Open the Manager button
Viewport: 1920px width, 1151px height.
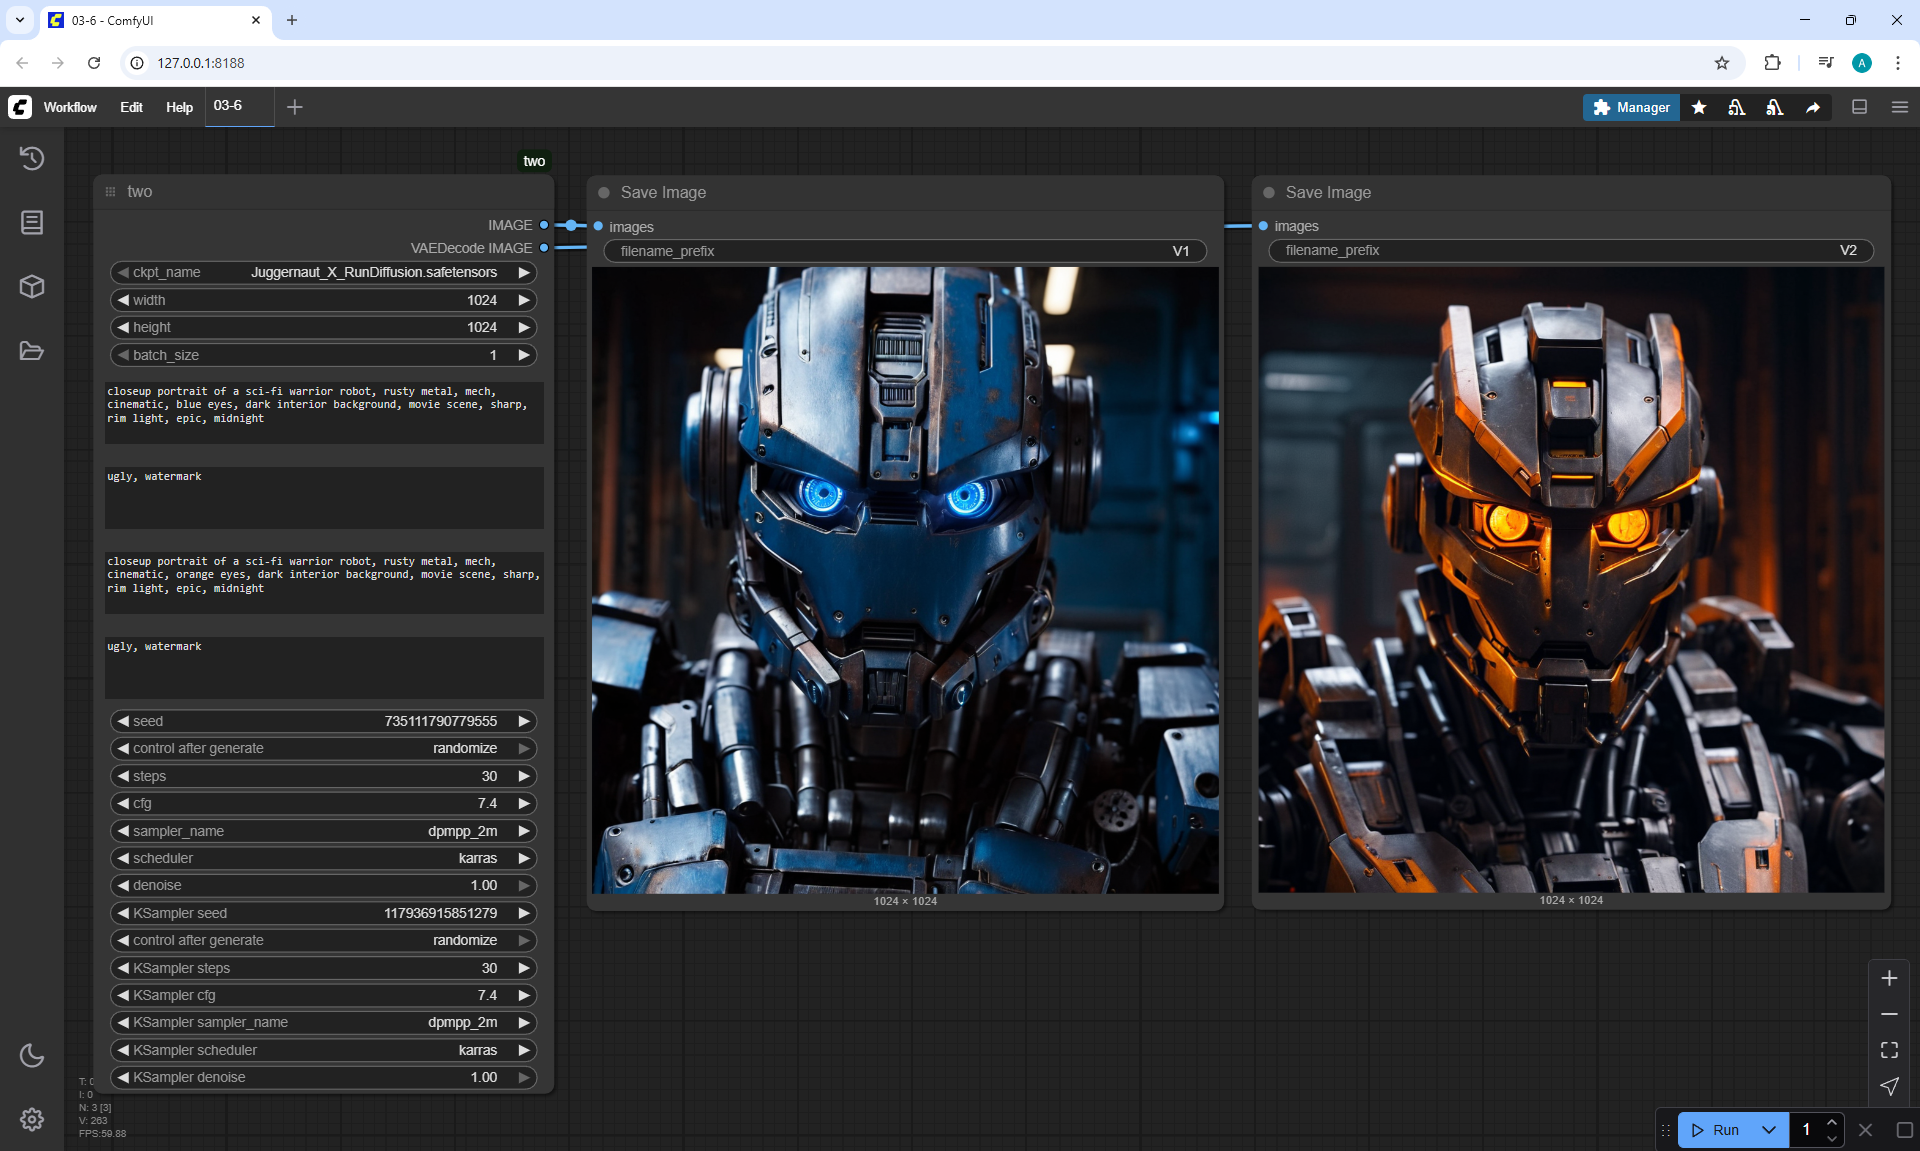pyautogui.click(x=1631, y=107)
